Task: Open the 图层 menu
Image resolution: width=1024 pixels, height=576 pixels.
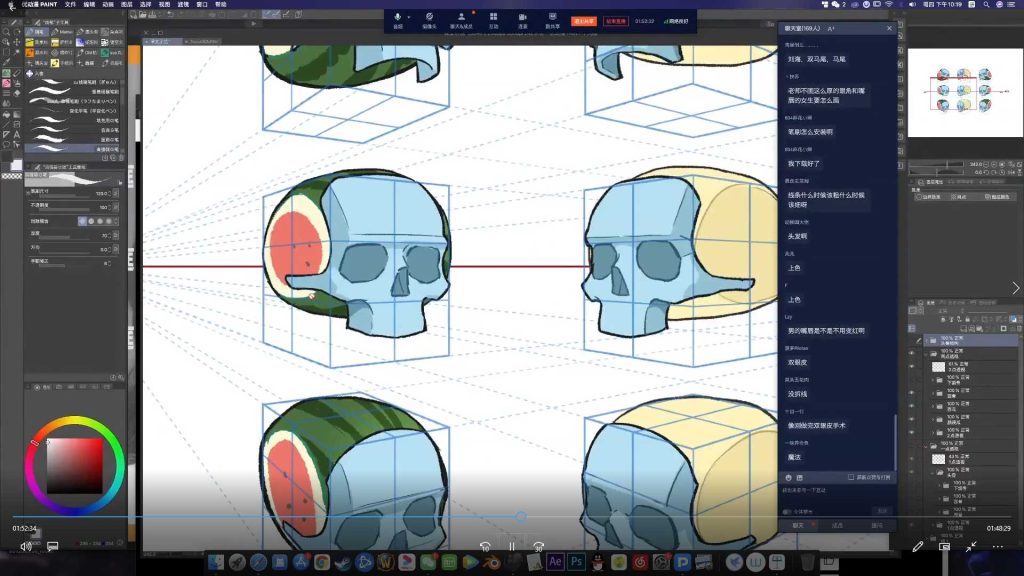Action: pyautogui.click(x=126, y=4)
